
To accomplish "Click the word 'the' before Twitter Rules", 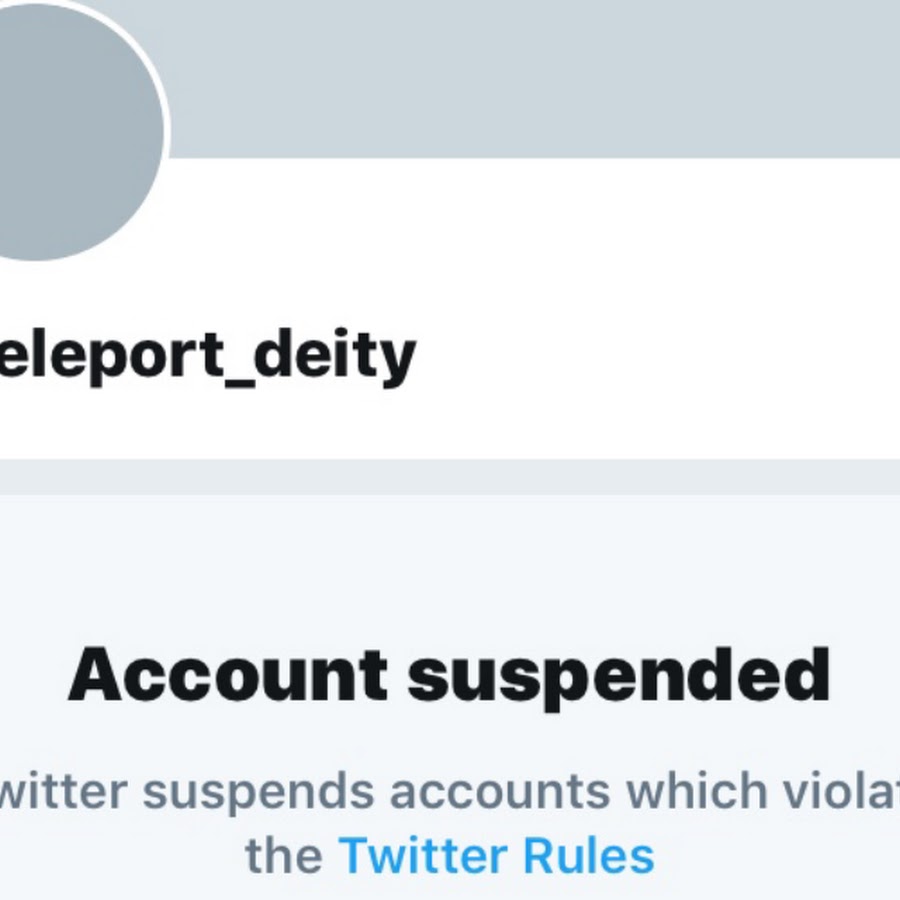I will (283, 856).
